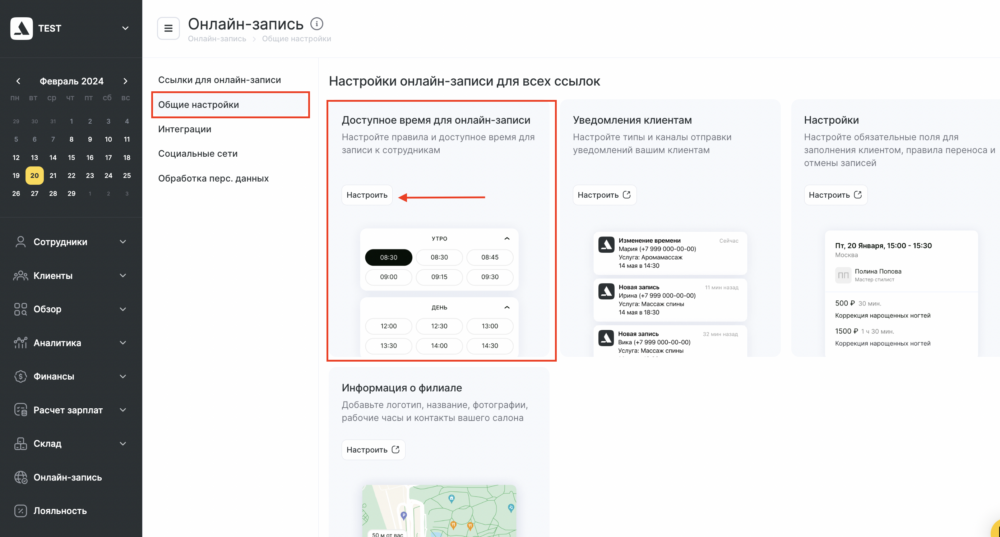Screen dimensions: 1000x537
Task: Expand the Склад sidebar section
Action: [x=123, y=444]
